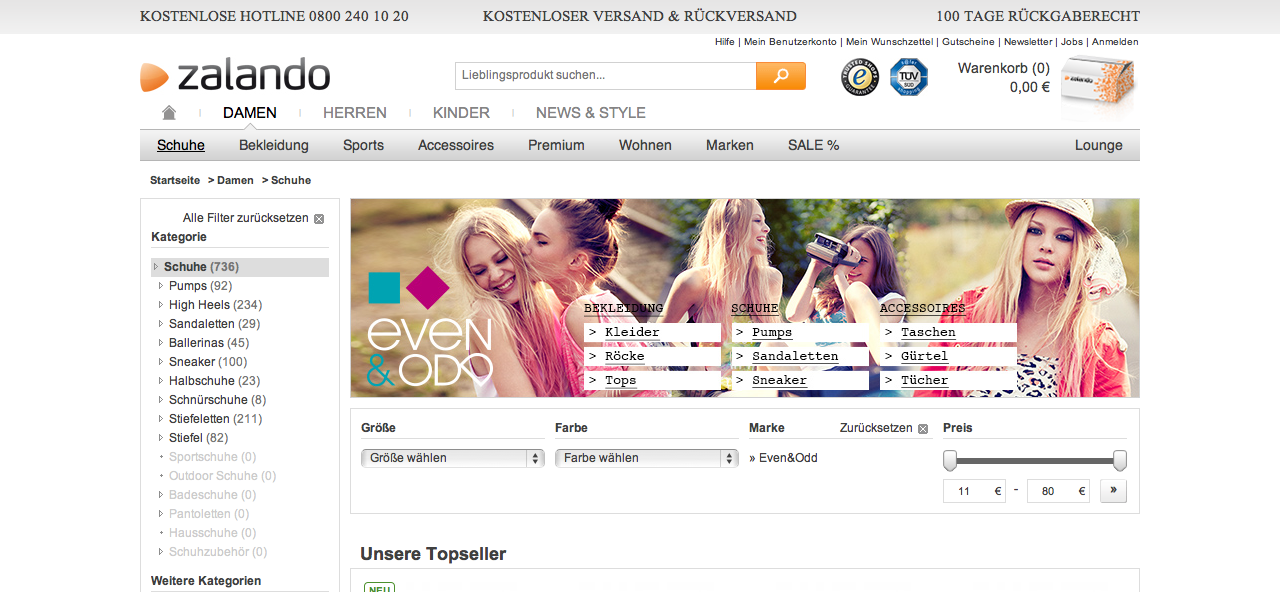Reset all filters via X icon
The height and width of the screenshot is (592, 1280).
[319, 219]
